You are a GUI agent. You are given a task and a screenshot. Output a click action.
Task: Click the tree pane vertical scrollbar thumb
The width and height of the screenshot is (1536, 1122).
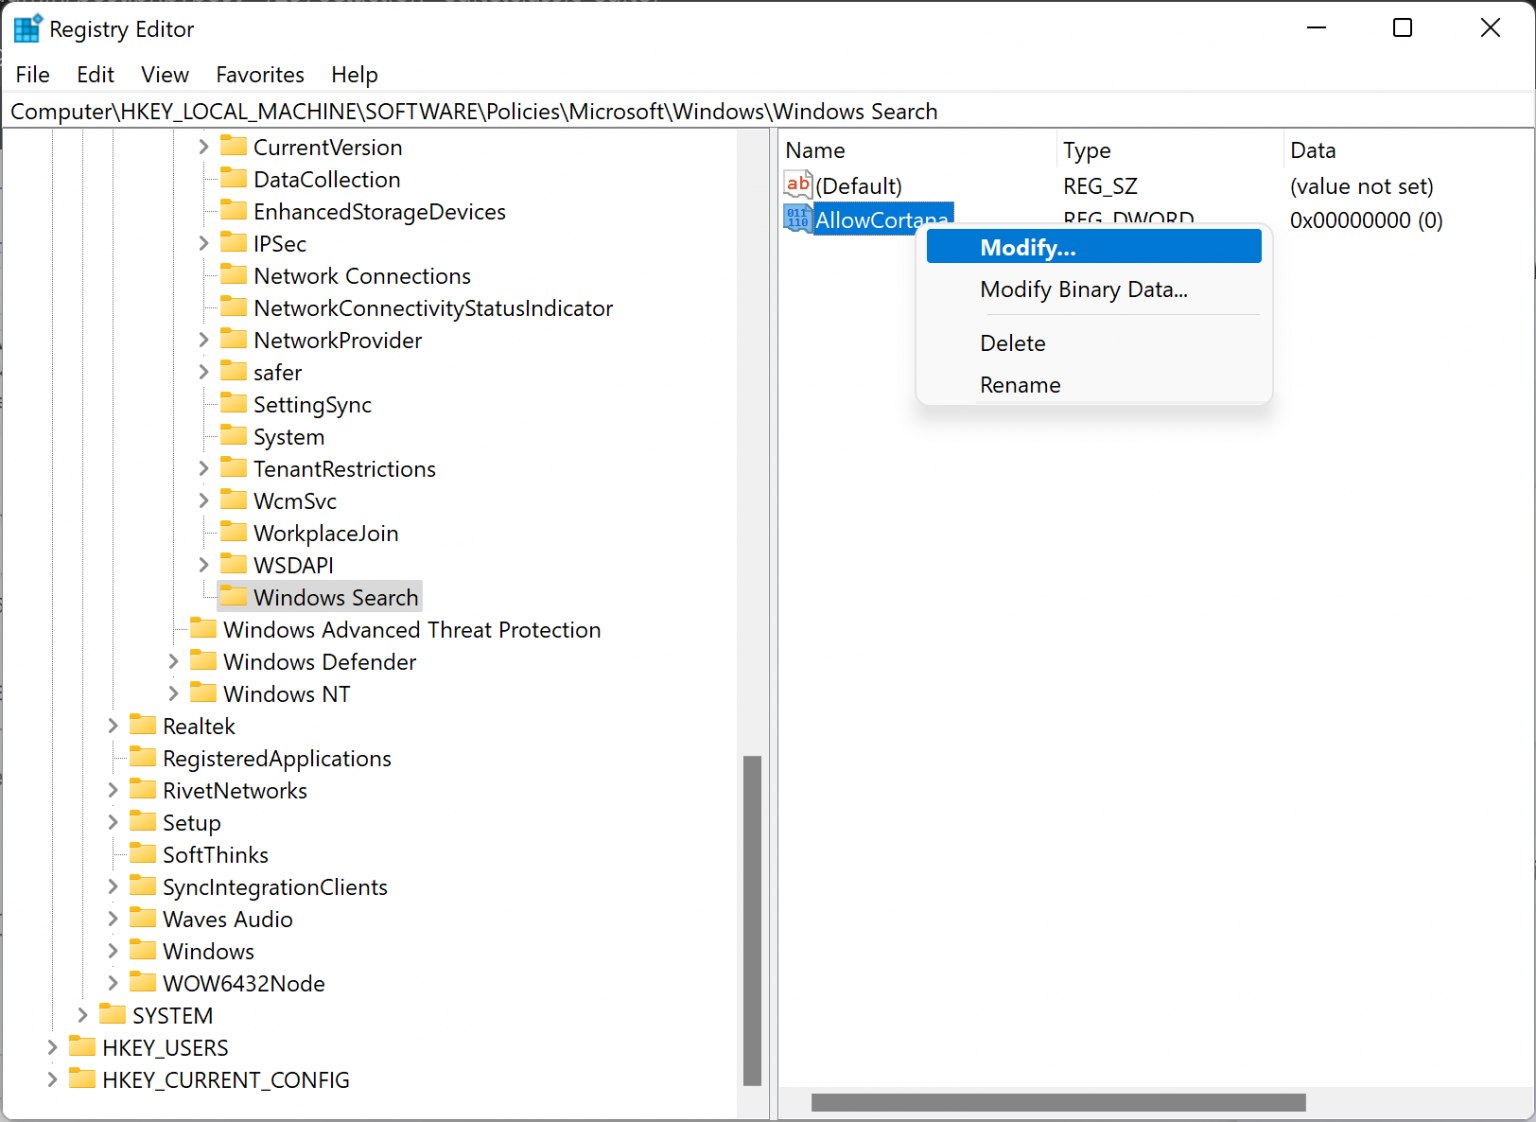coord(752,920)
